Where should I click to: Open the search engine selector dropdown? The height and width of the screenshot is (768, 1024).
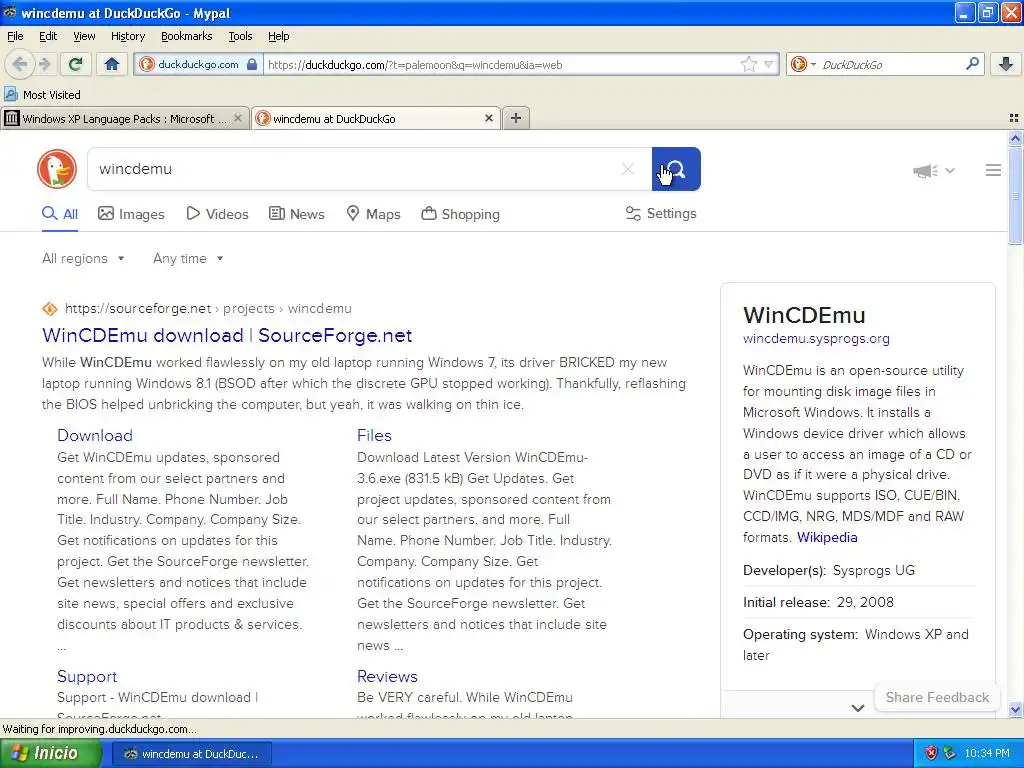[803, 64]
